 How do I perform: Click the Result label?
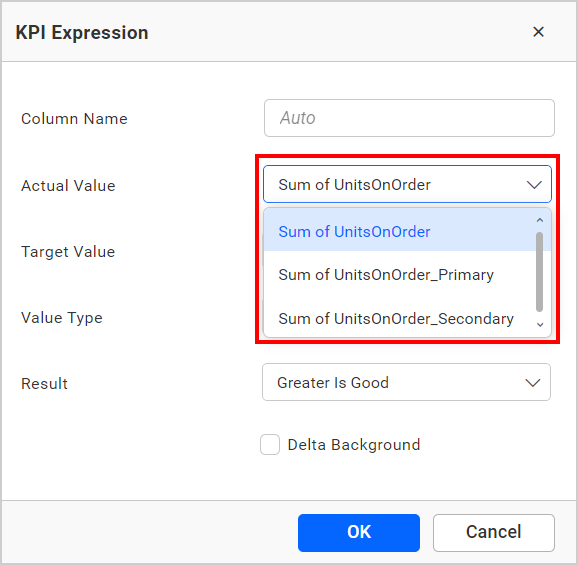(45, 384)
